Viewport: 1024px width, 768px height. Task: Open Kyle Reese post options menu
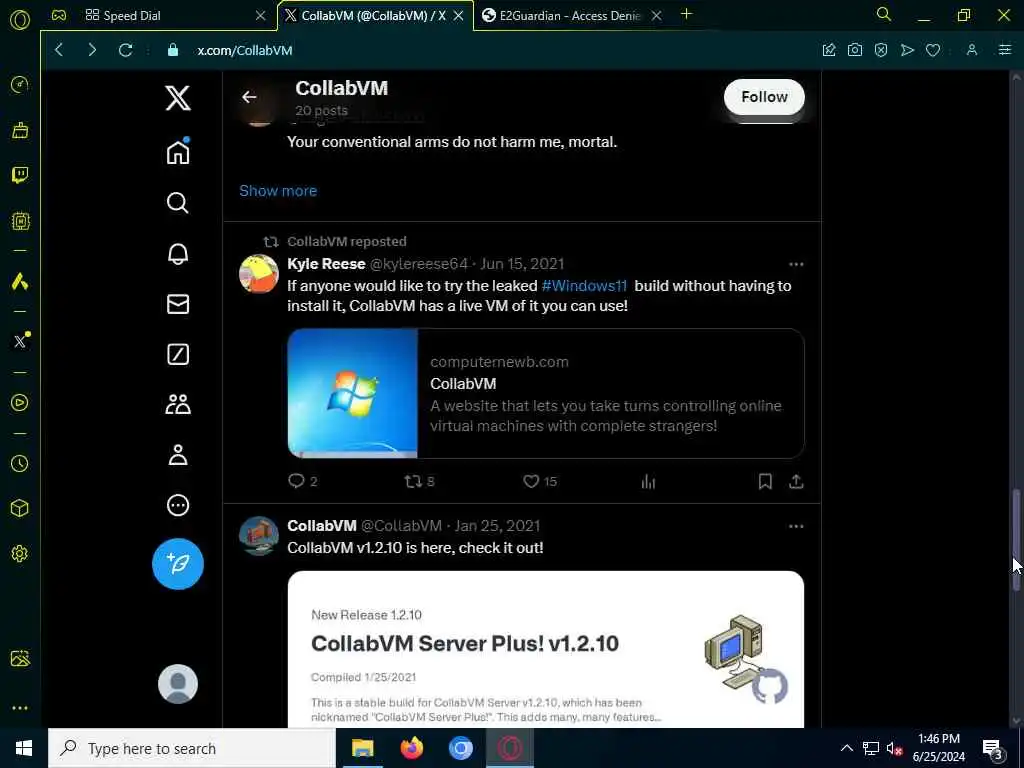pyautogui.click(x=795, y=264)
